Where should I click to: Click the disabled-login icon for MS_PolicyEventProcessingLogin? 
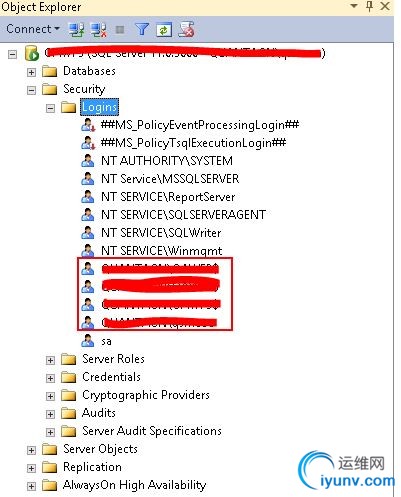point(88,125)
